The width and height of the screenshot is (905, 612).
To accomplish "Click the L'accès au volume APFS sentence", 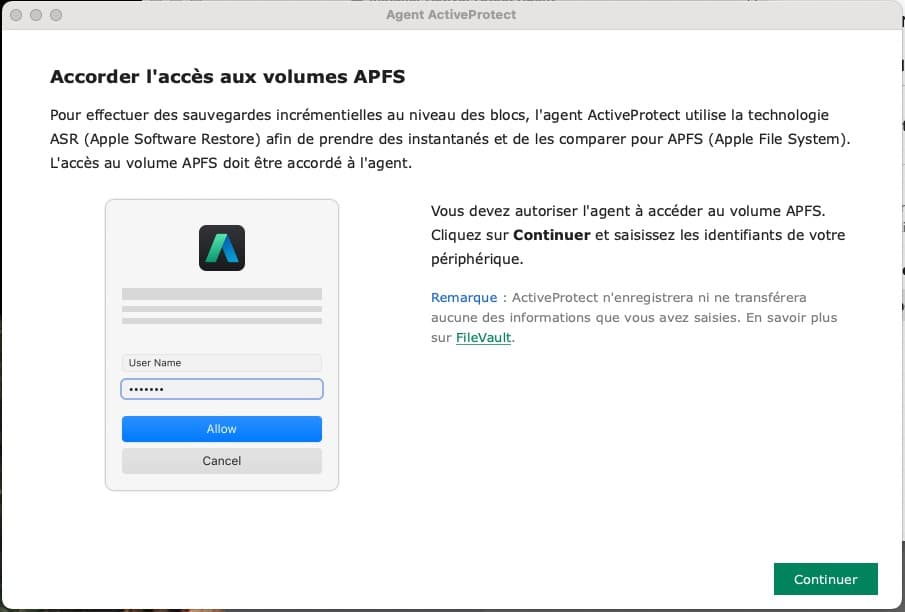I will click(230, 162).
